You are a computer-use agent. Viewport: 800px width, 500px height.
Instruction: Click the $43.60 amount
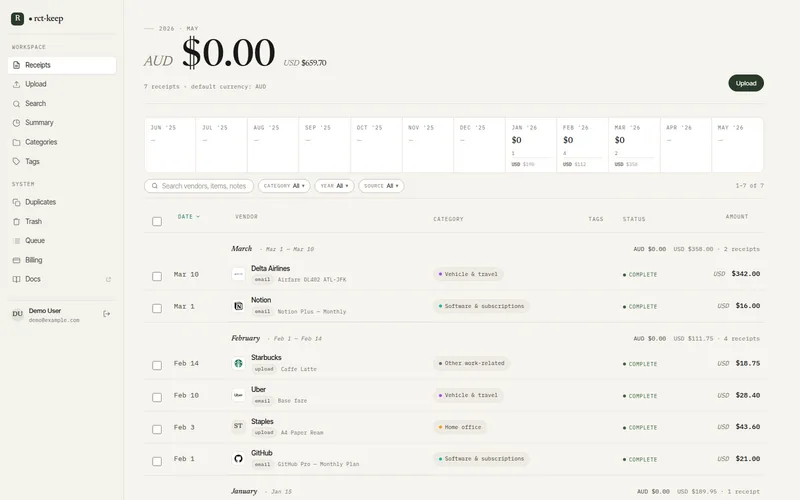tap(747, 427)
